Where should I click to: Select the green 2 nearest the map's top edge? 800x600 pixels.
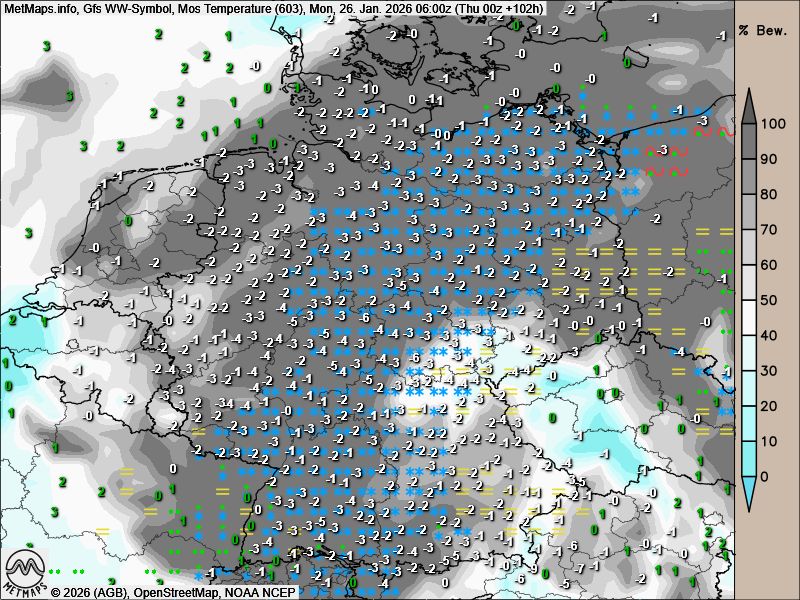click(x=158, y=34)
